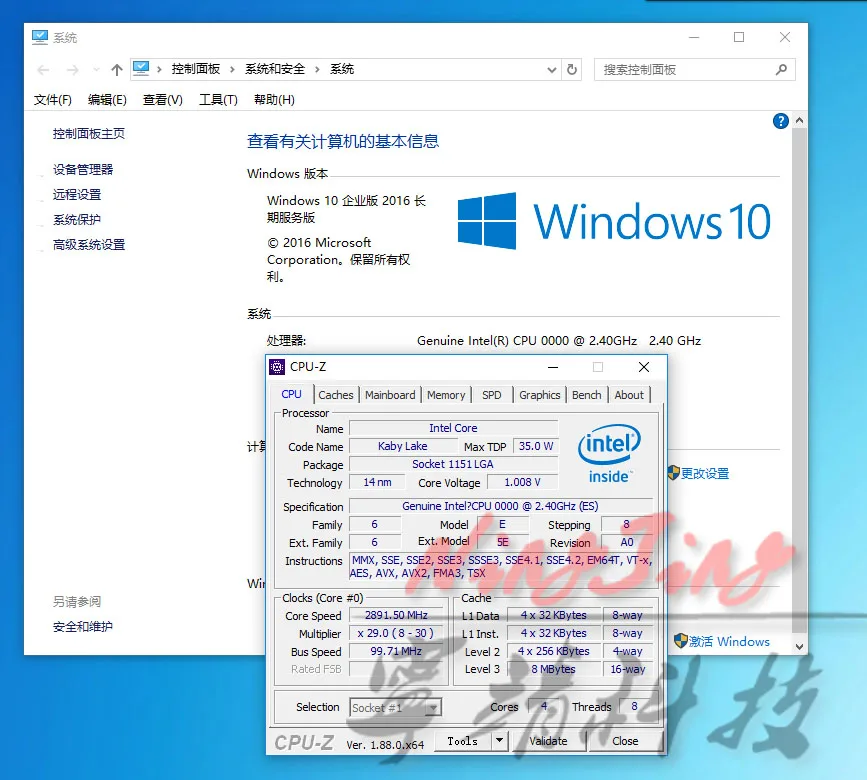Click the 激活 Windows link
867x780 pixels.
(729, 641)
